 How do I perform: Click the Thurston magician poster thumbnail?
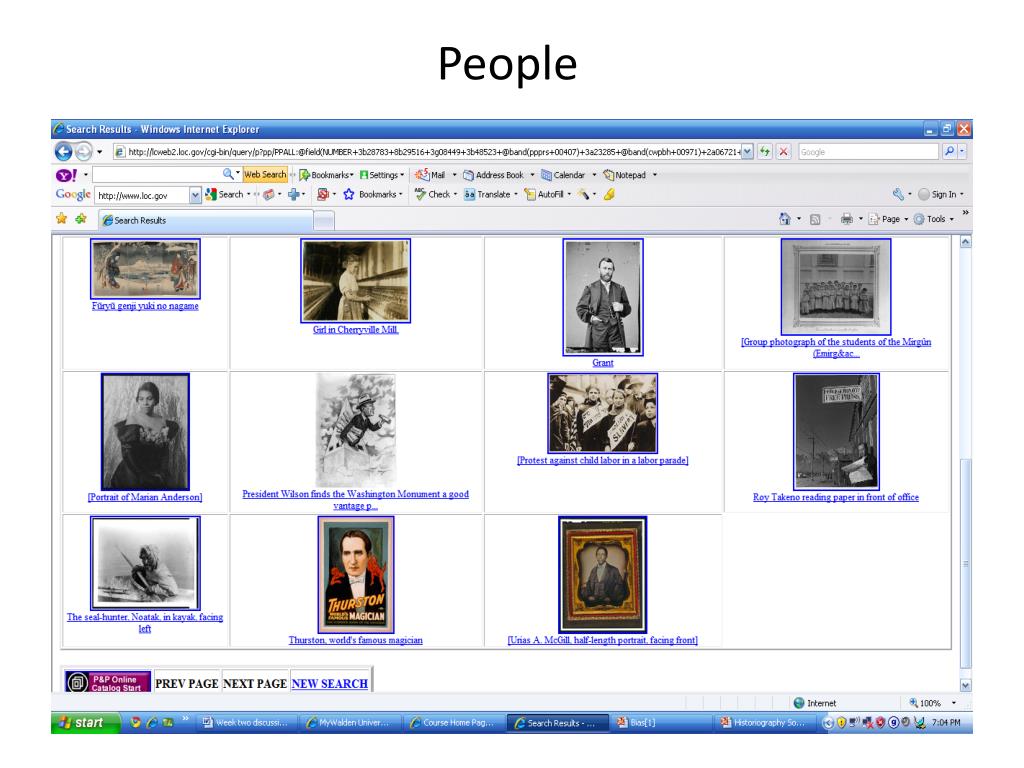pyautogui.click(x=356, y=575)
